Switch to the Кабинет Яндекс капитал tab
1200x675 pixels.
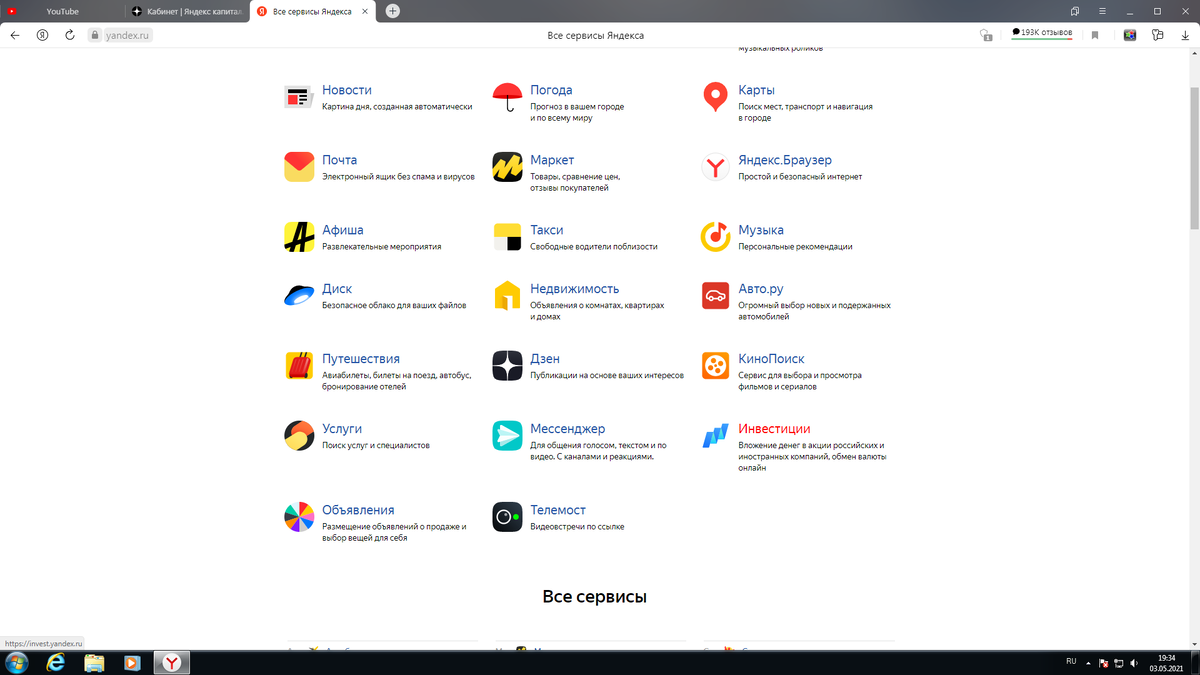pos(187,11)
